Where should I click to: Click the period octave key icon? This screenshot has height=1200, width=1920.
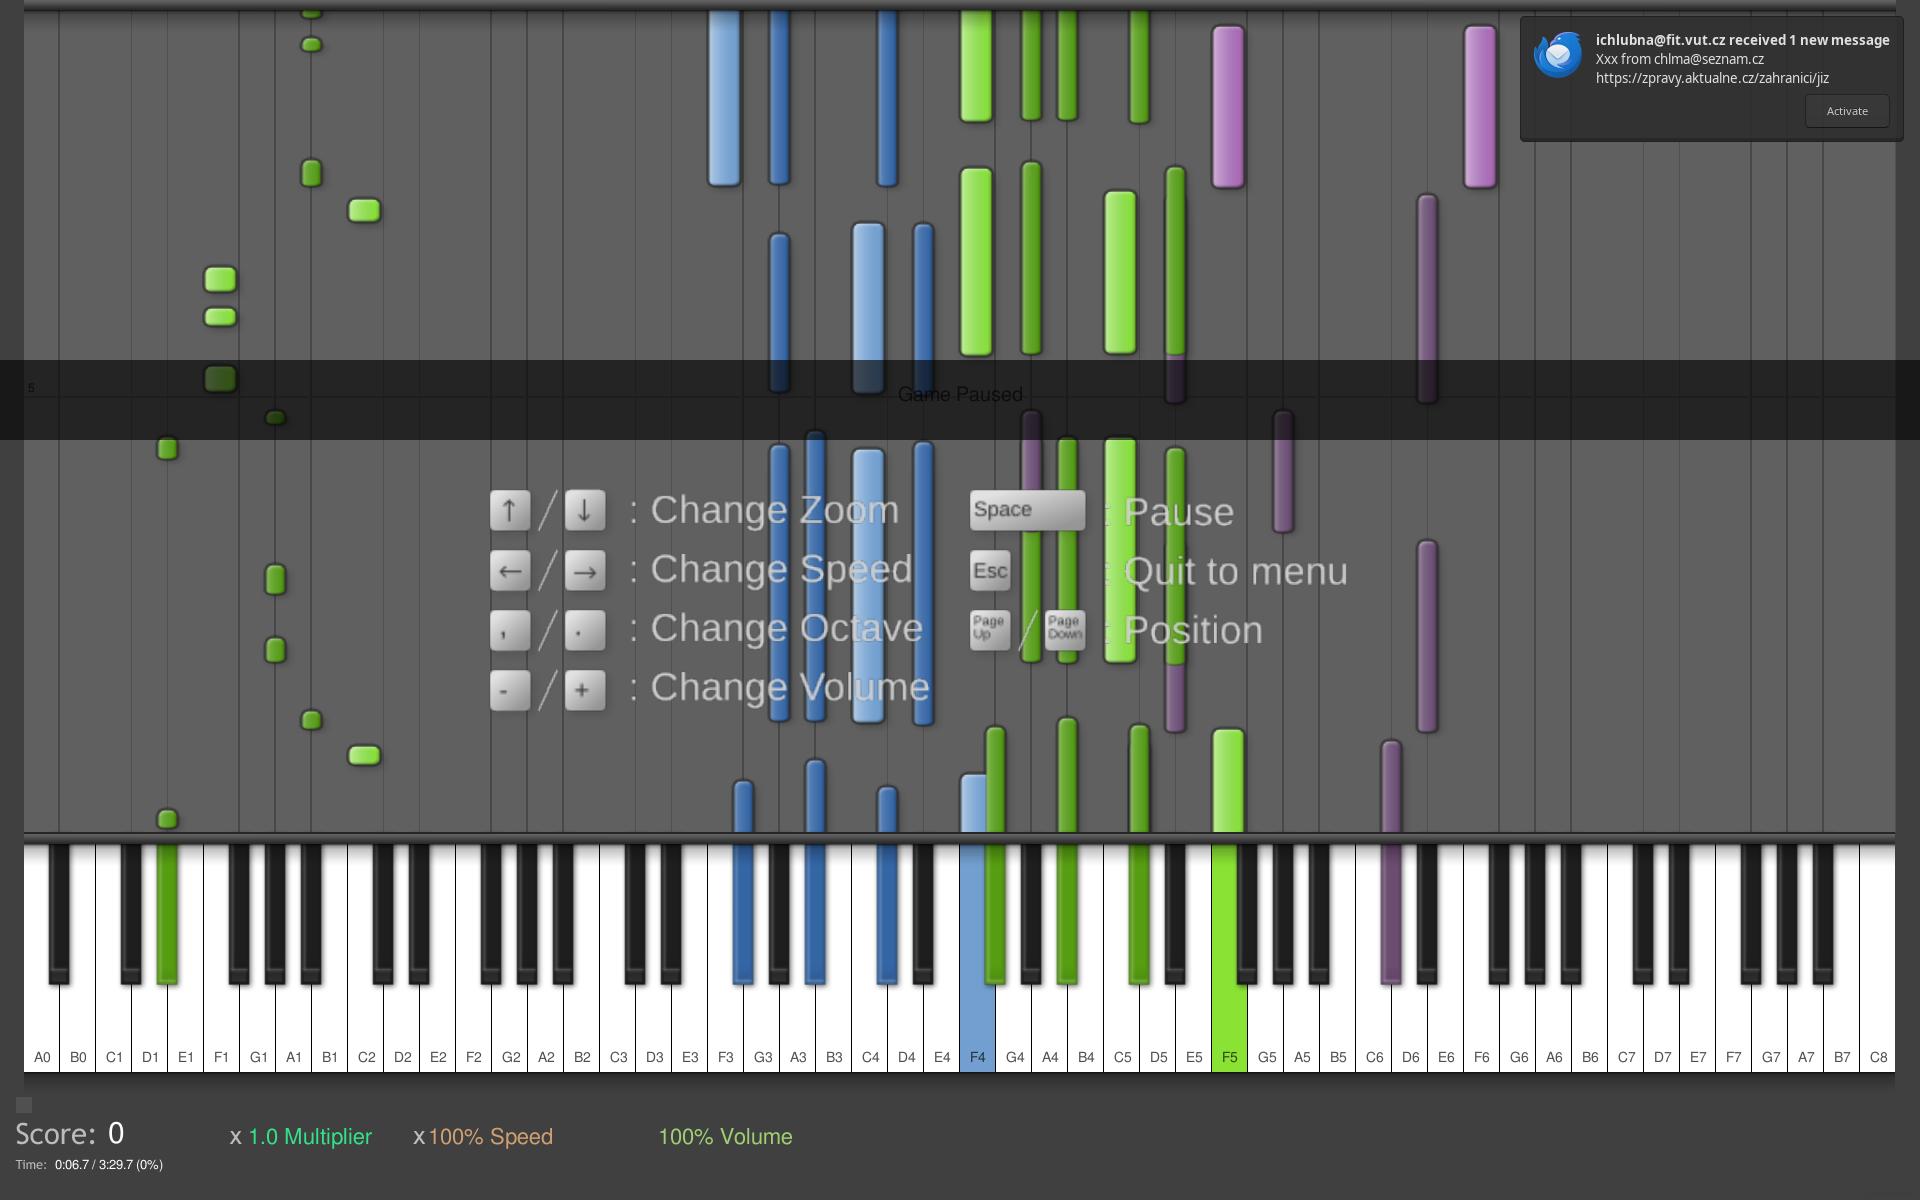tap(585, 630)
